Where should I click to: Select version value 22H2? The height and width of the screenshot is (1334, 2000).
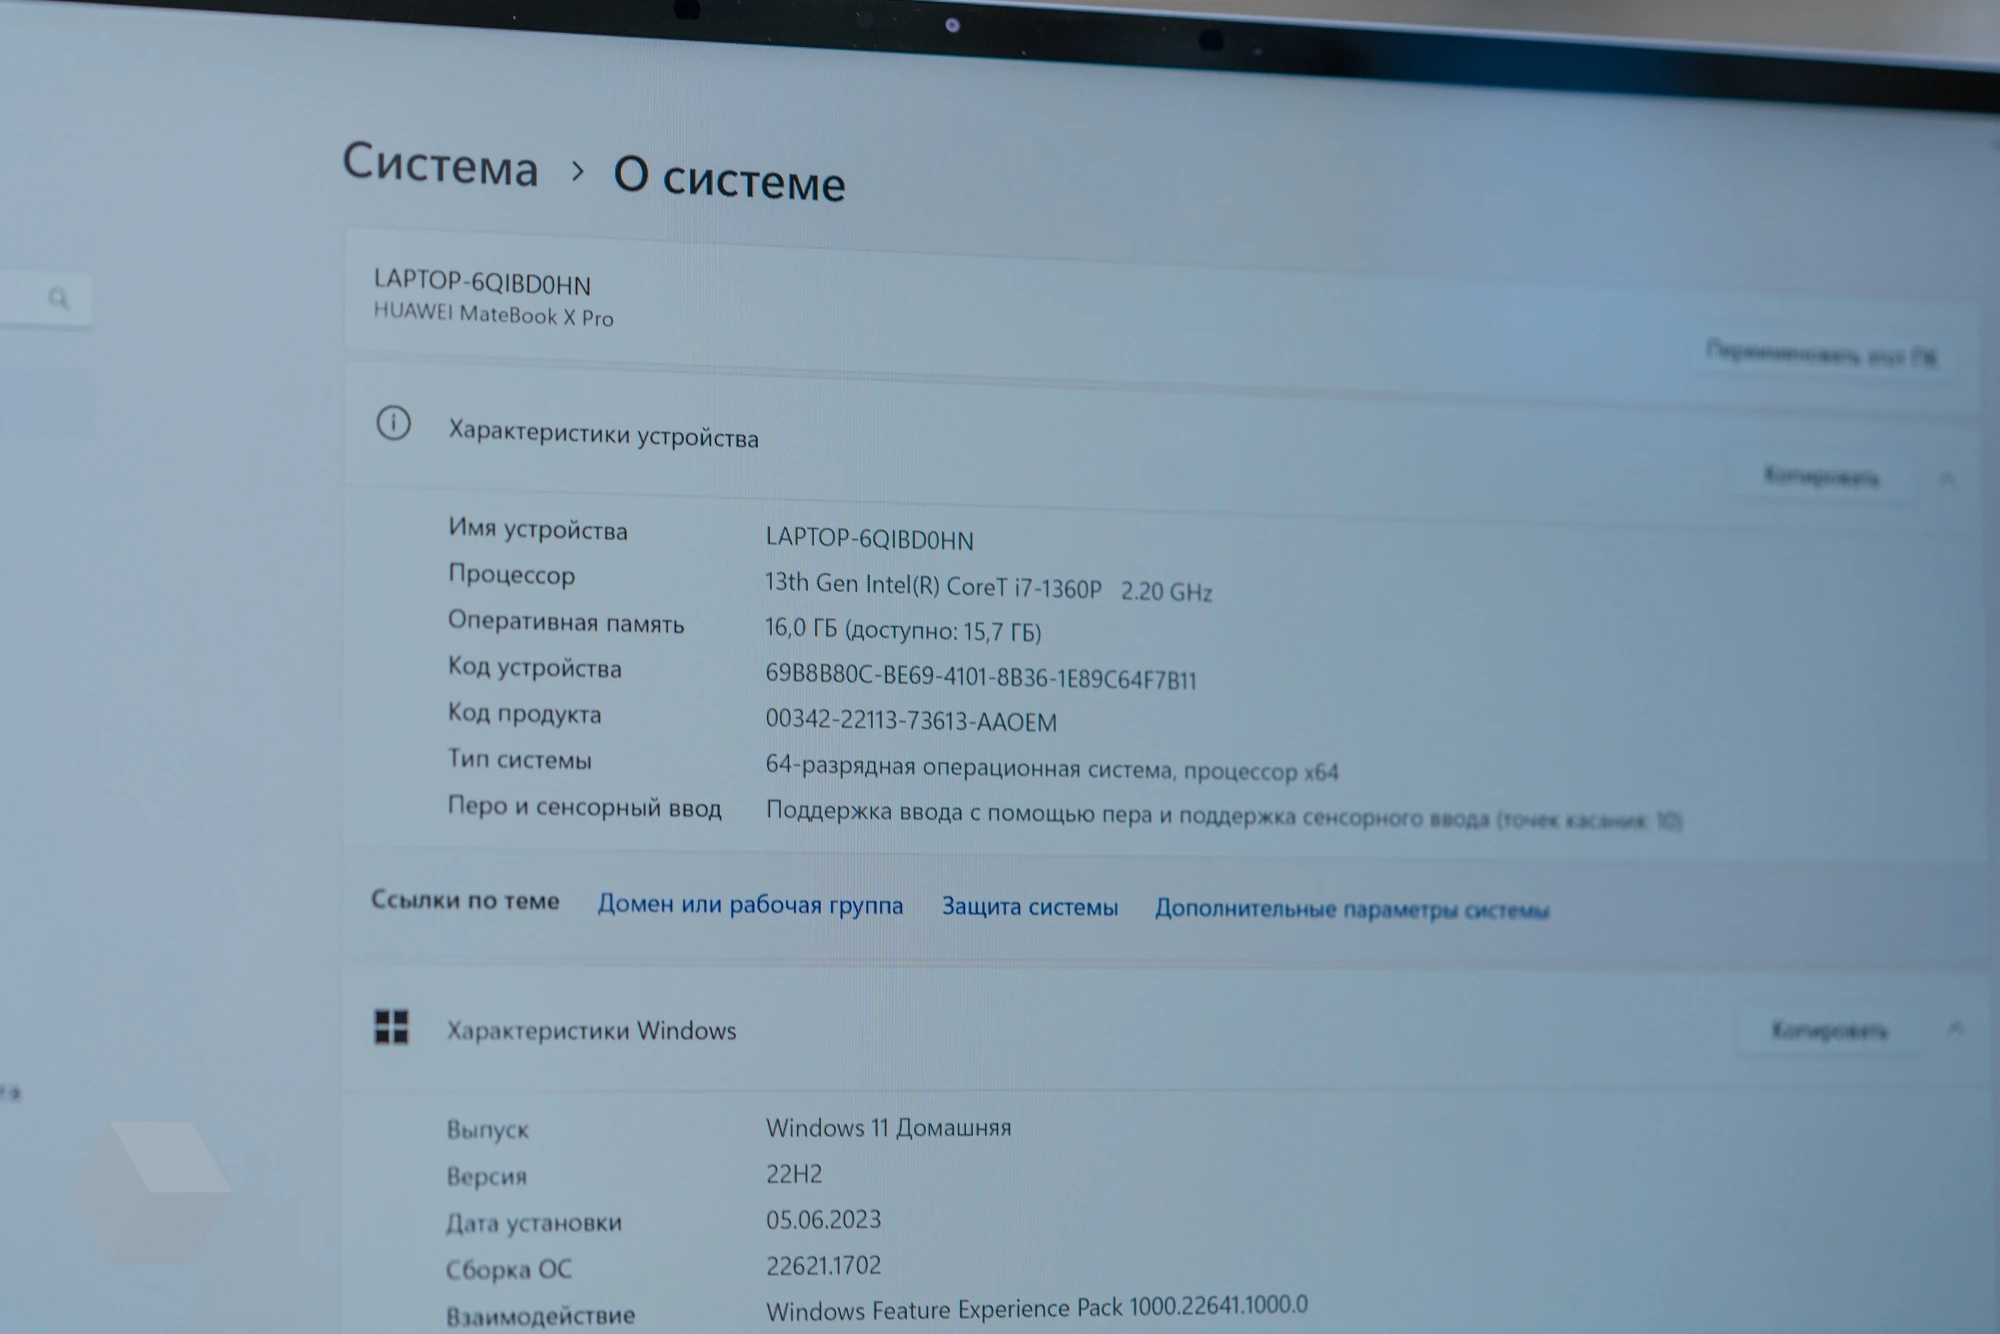(x=794, y=1173)
